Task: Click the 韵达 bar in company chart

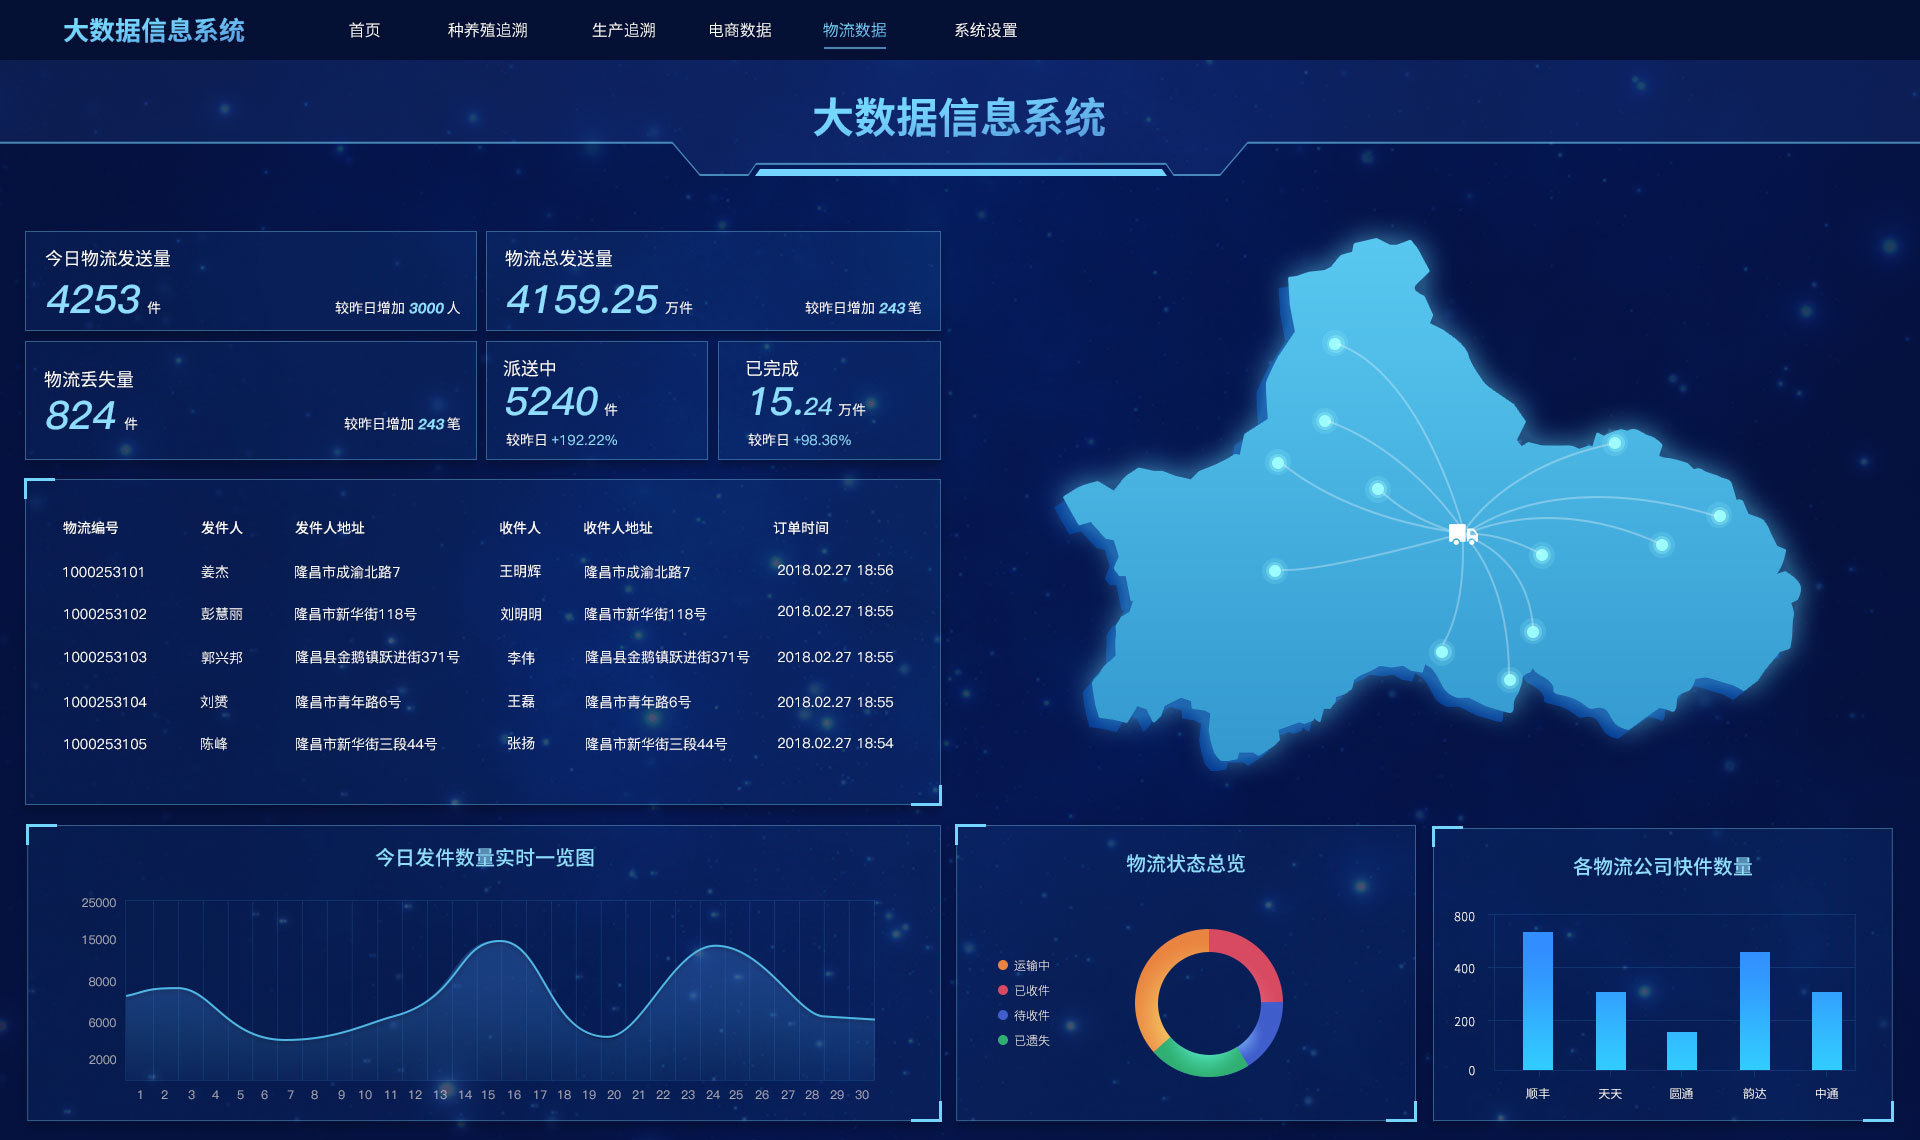Action: 1754,1010
